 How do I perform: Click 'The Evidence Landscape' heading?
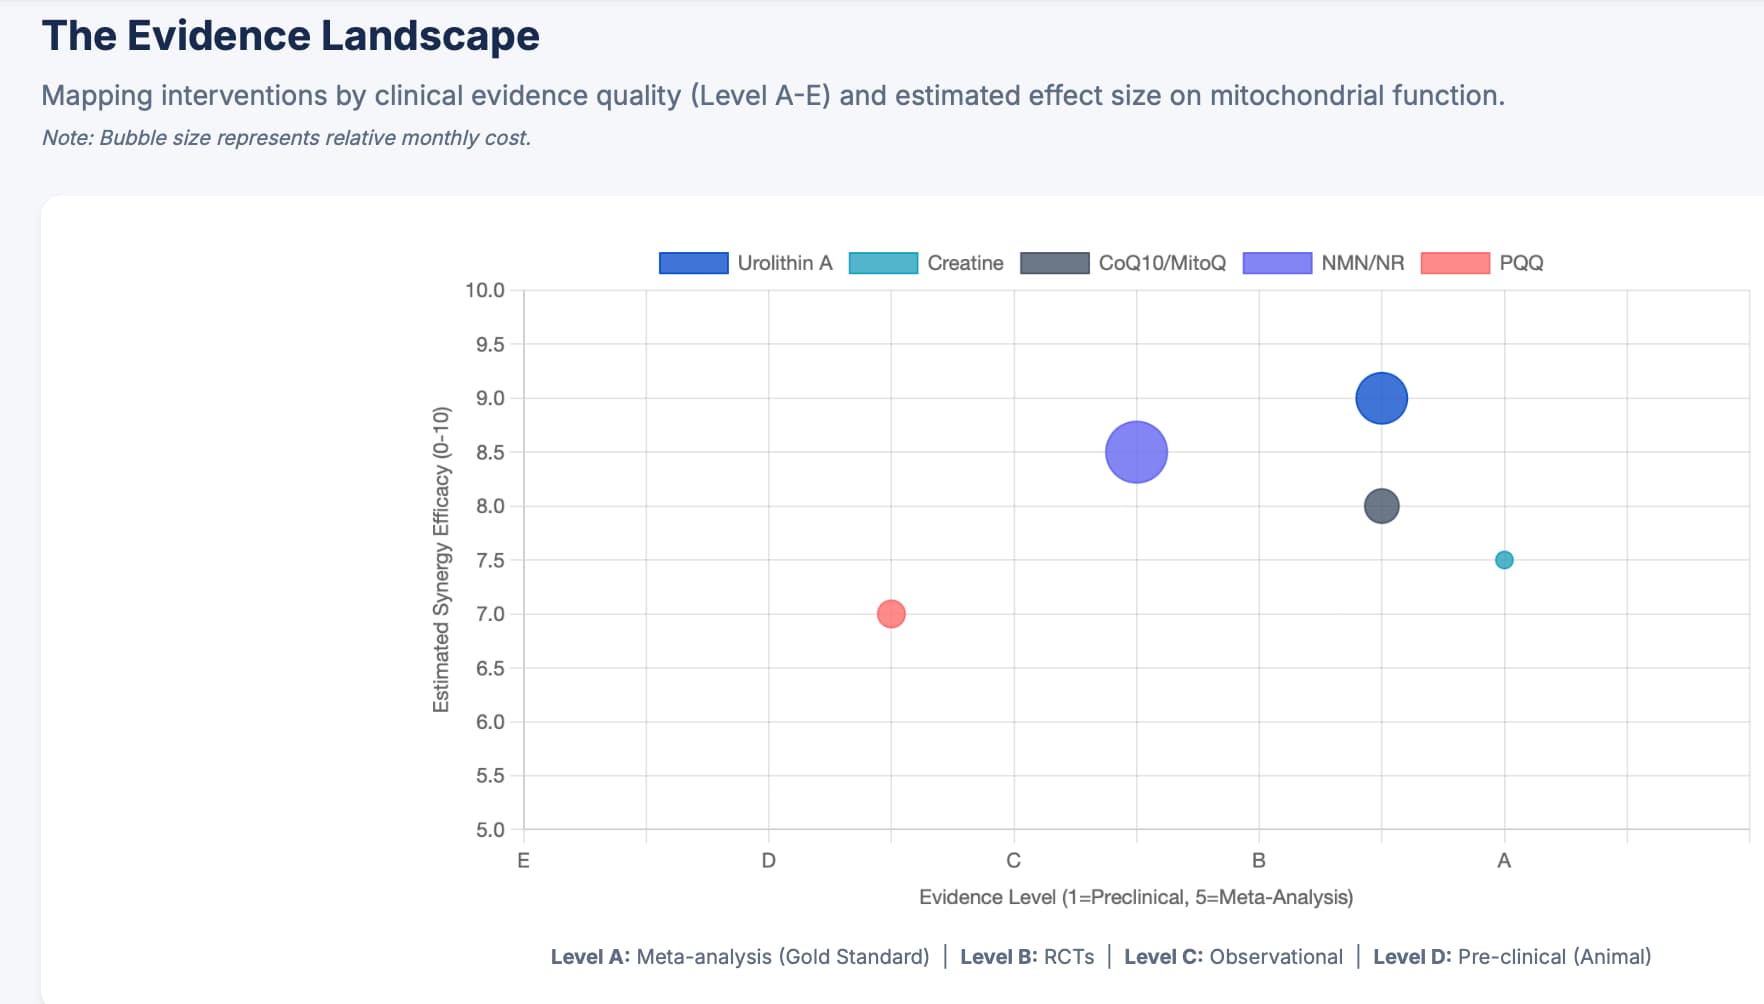tap(290, 36)
